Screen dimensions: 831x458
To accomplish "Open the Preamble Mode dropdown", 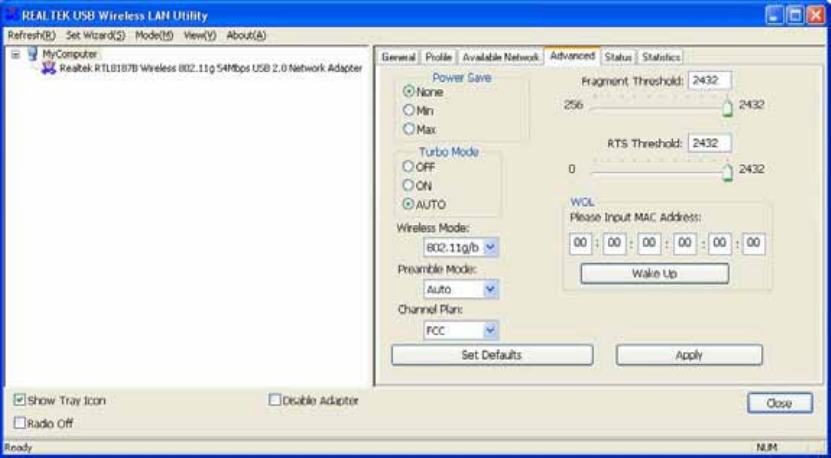I will [x=490, y=289].
